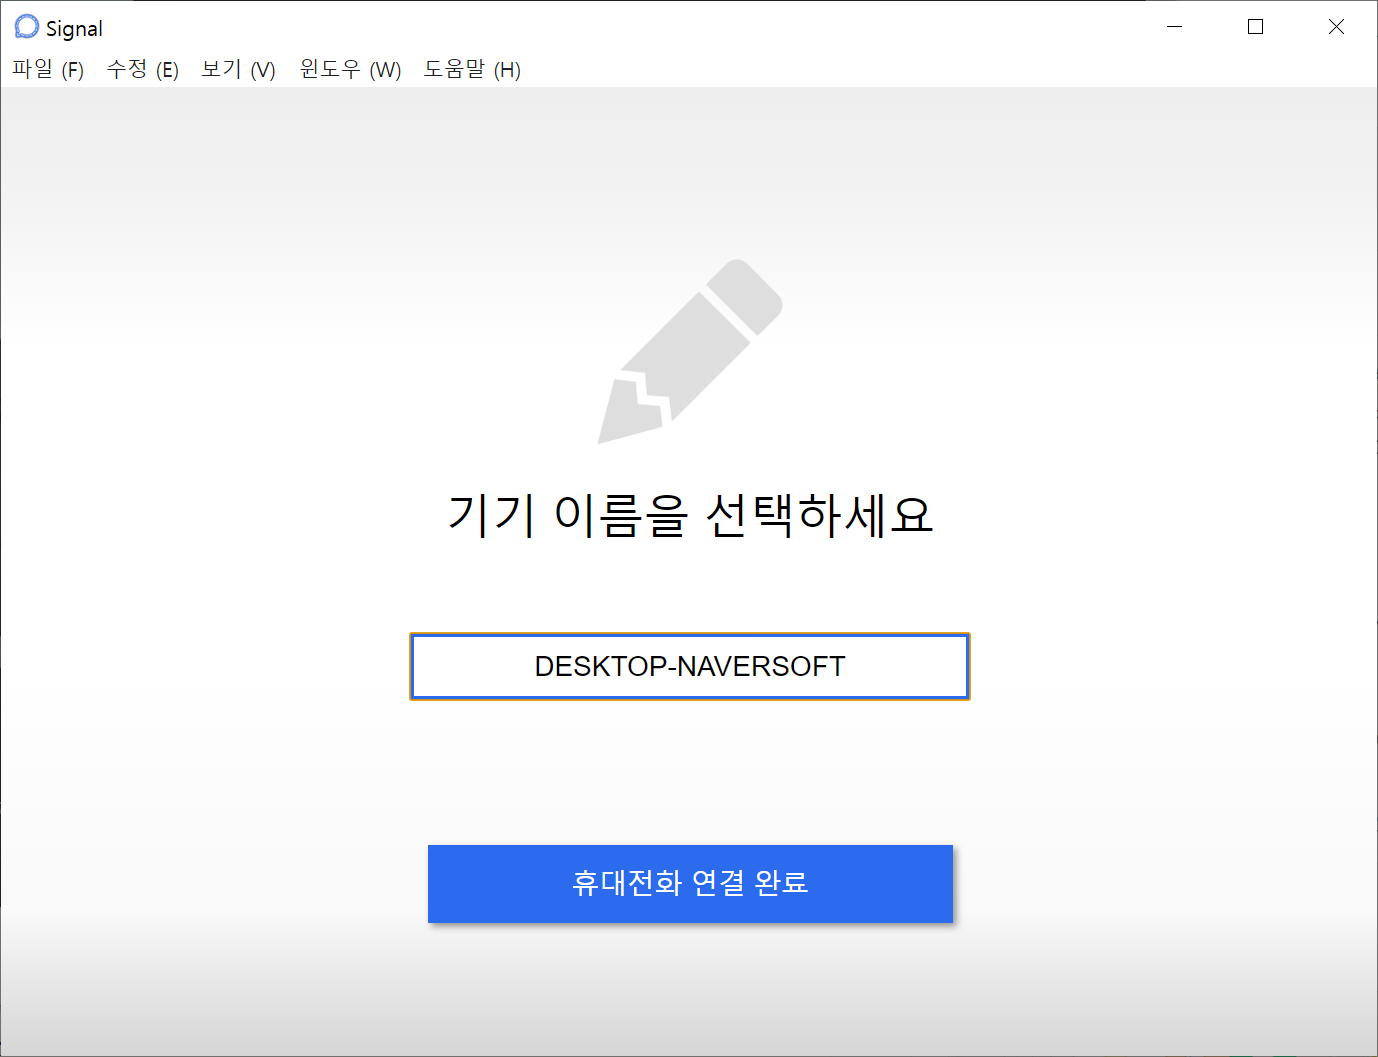Image resolution: width=1378 pixels, height=1057 pixels.
Task: Open the 보기 (V) menu
Action: point(238,70)
